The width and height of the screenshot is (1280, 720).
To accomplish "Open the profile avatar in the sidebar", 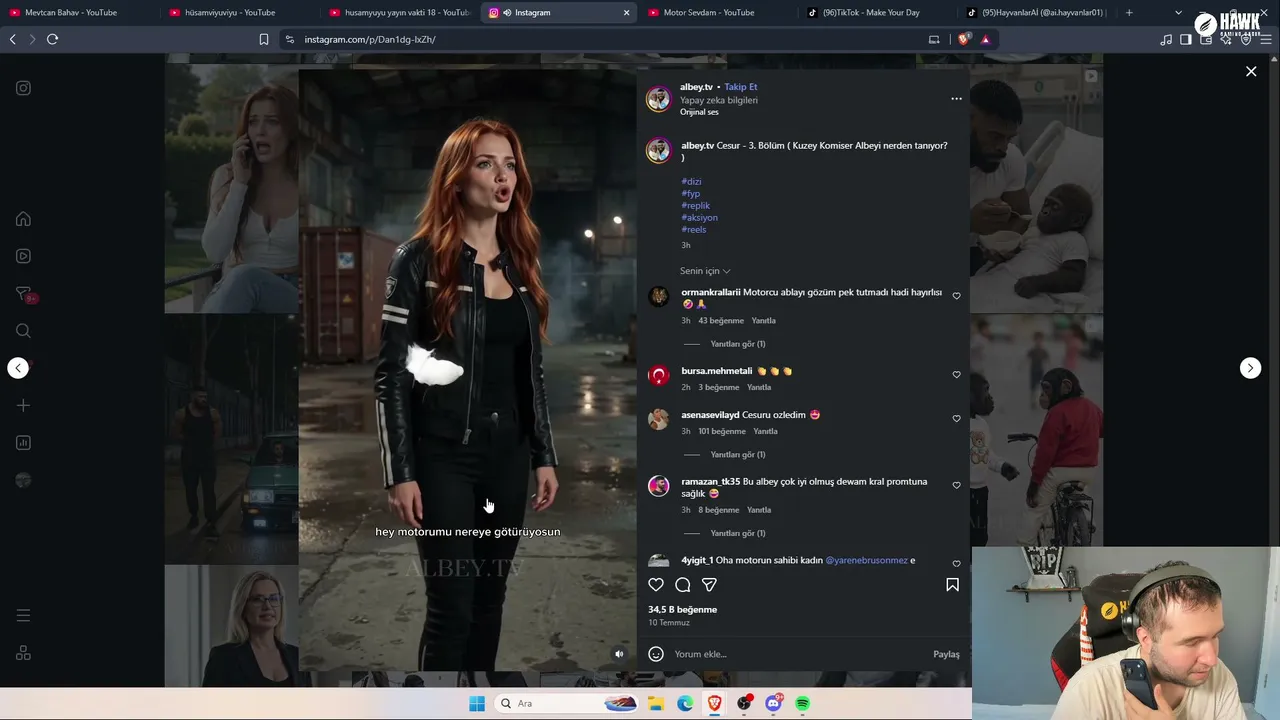I will click(x=23, y=480).
